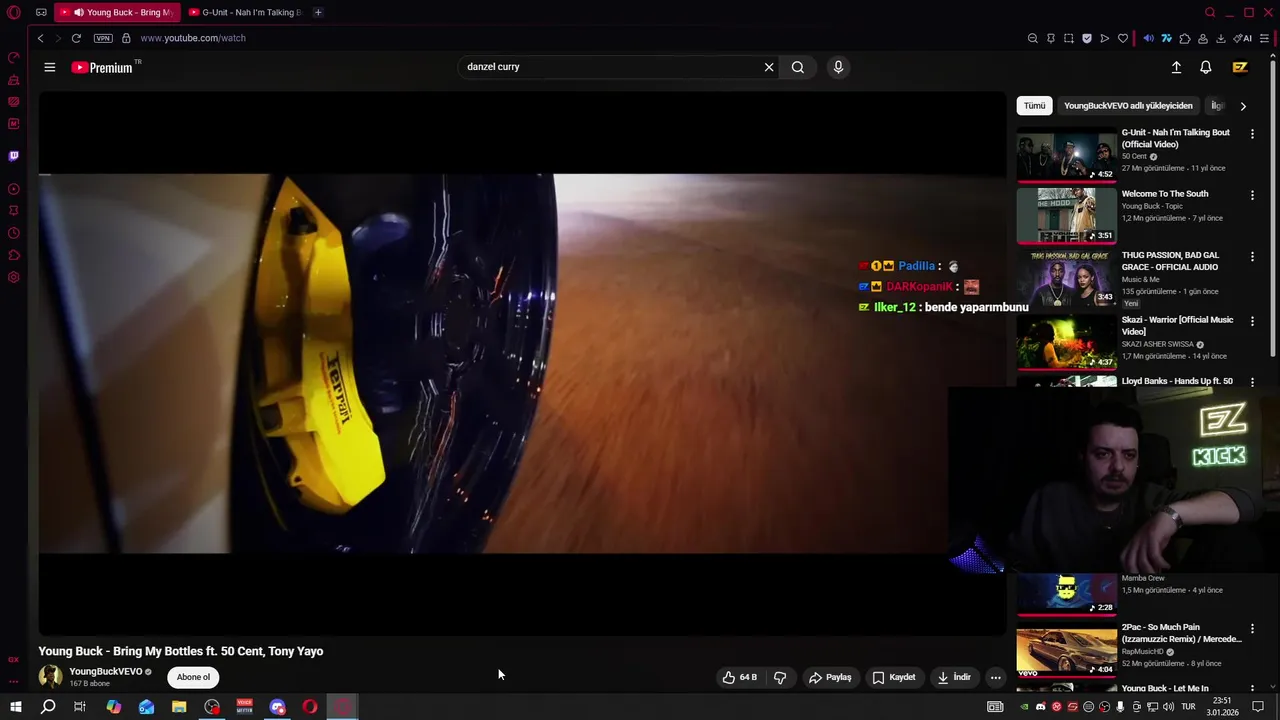This screenshot has width=1280, height=720.
Task: Open 2Pac - So Much Pain thumbnail
Action: click(1066, 650)
